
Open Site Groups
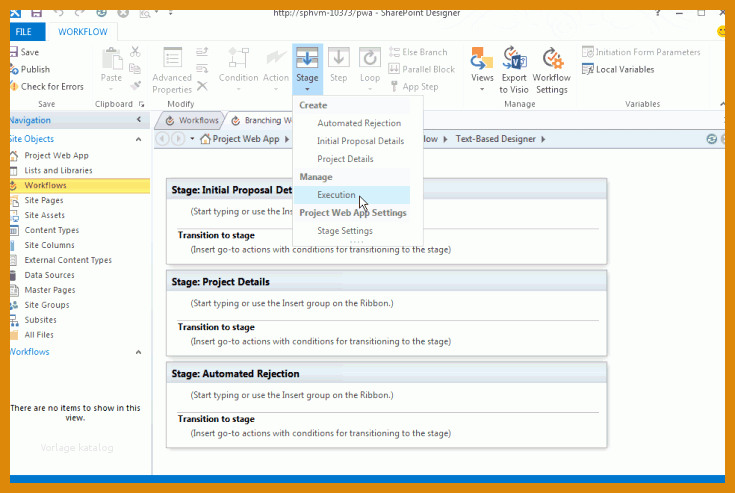pyautogui.click(x=47, y=305)
